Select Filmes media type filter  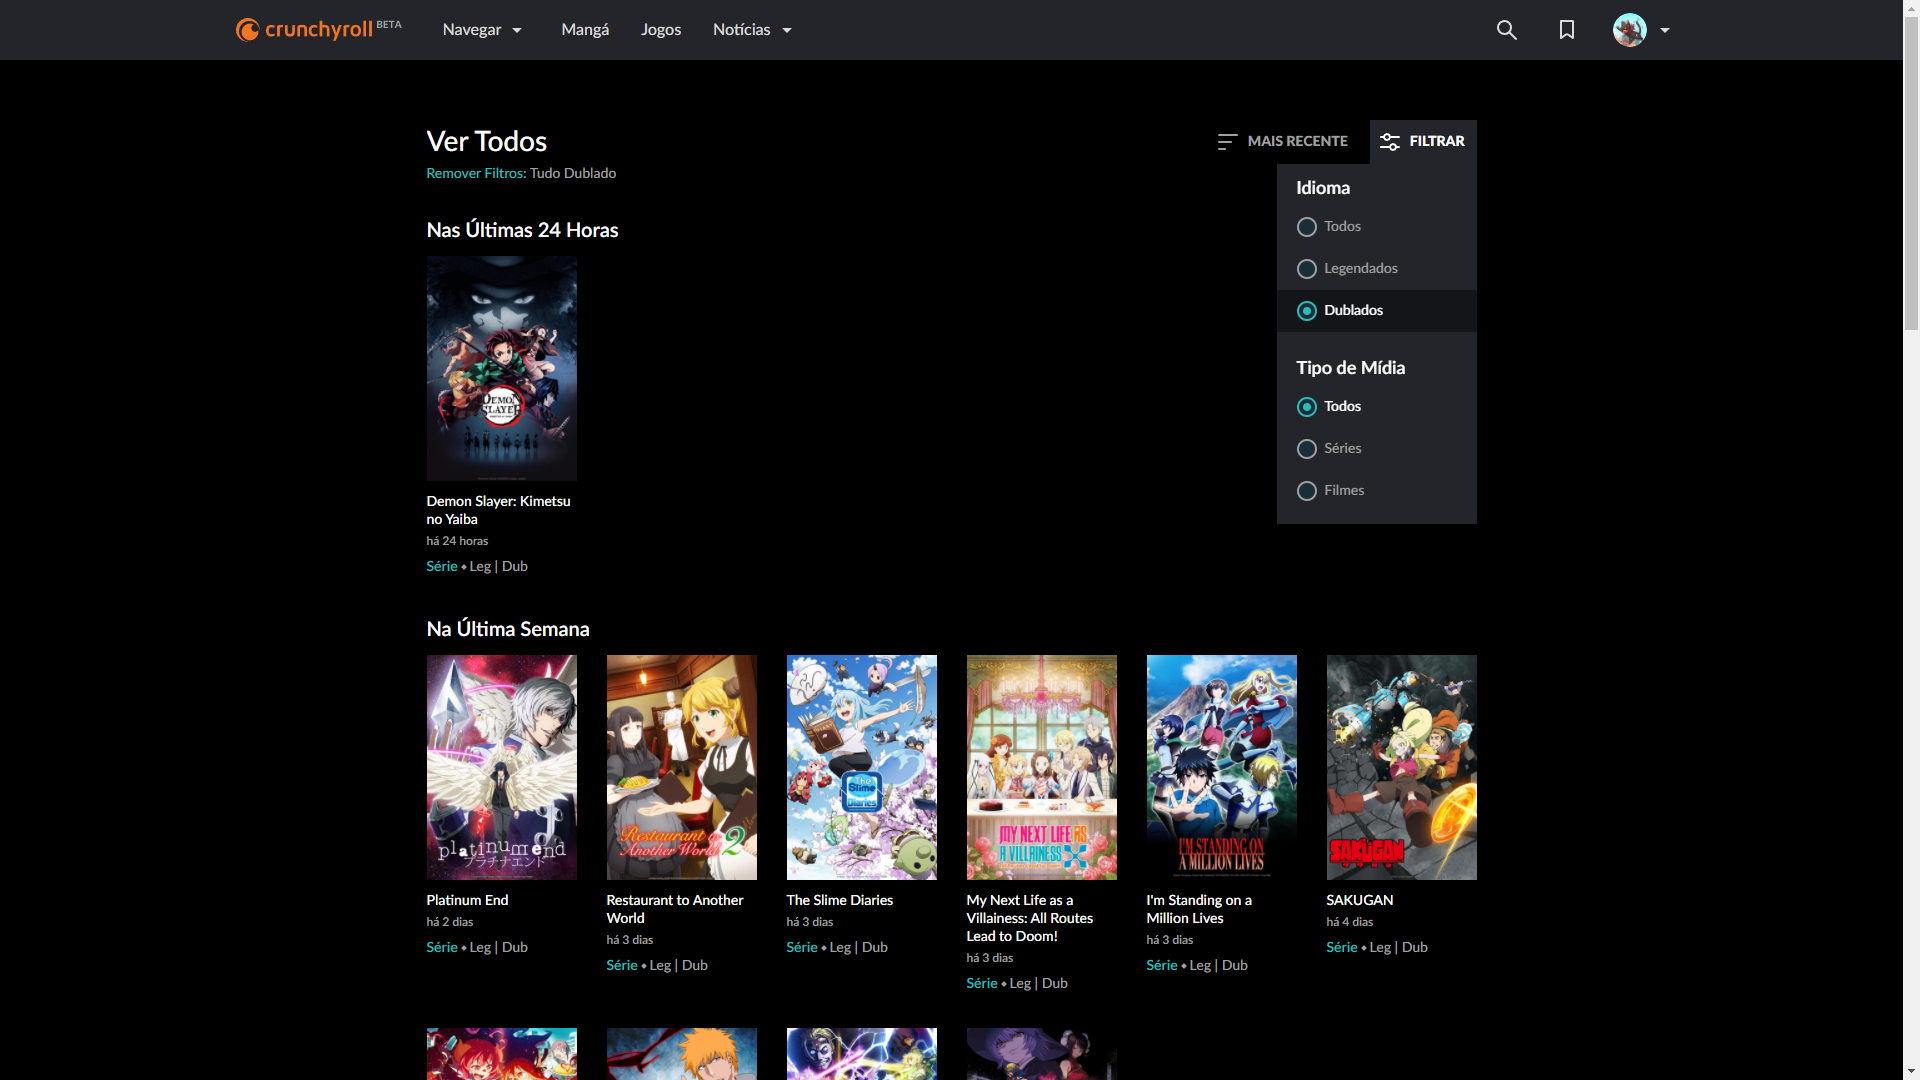pyautogui.click(x=1377, y=491)
